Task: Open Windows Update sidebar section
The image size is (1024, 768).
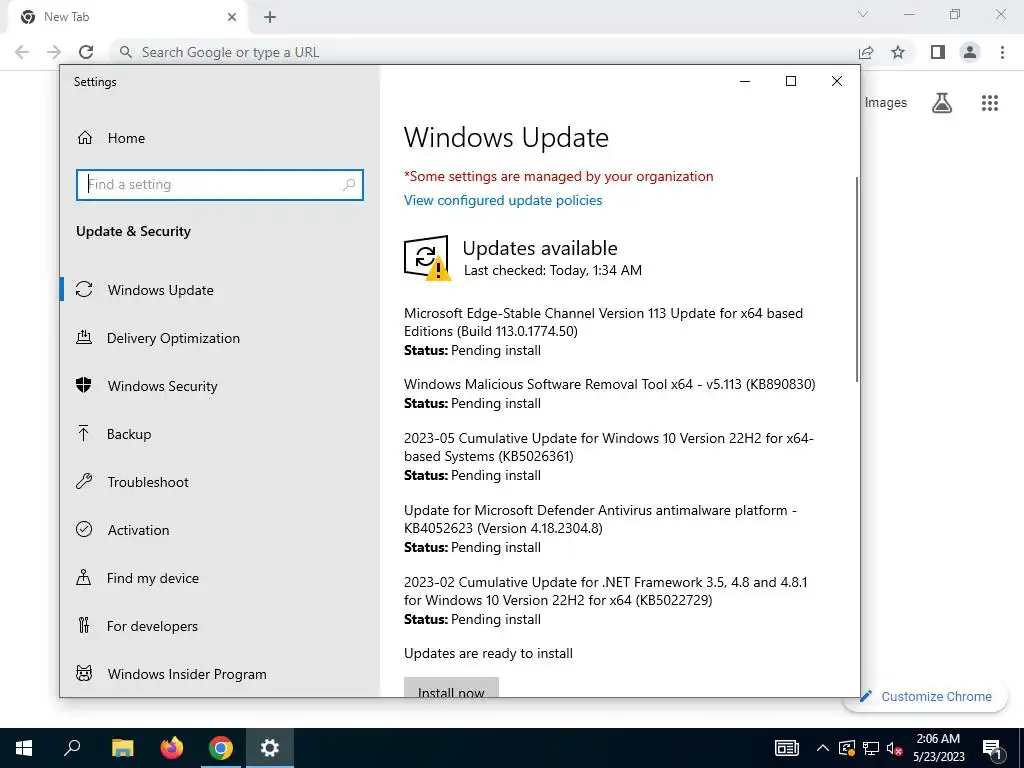Action: [160, 290]
